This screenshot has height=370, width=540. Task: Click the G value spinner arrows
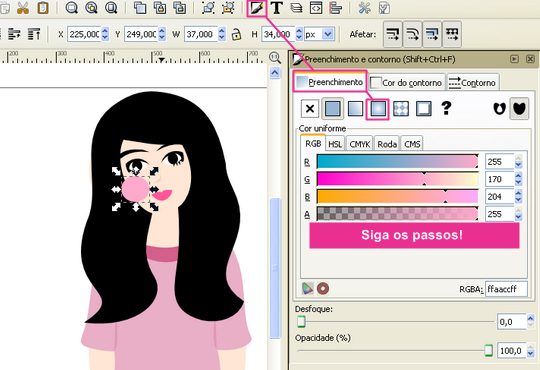click(x=518, y=179)
